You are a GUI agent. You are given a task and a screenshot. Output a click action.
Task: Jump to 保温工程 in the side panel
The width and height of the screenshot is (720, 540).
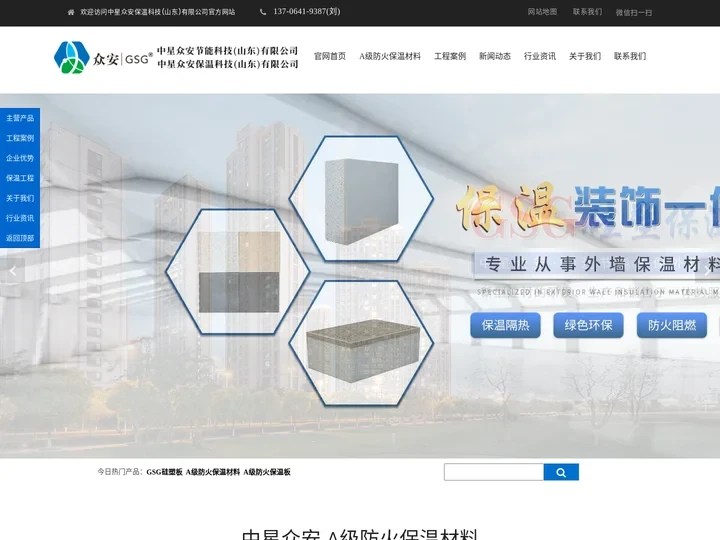tap(20, 178)
